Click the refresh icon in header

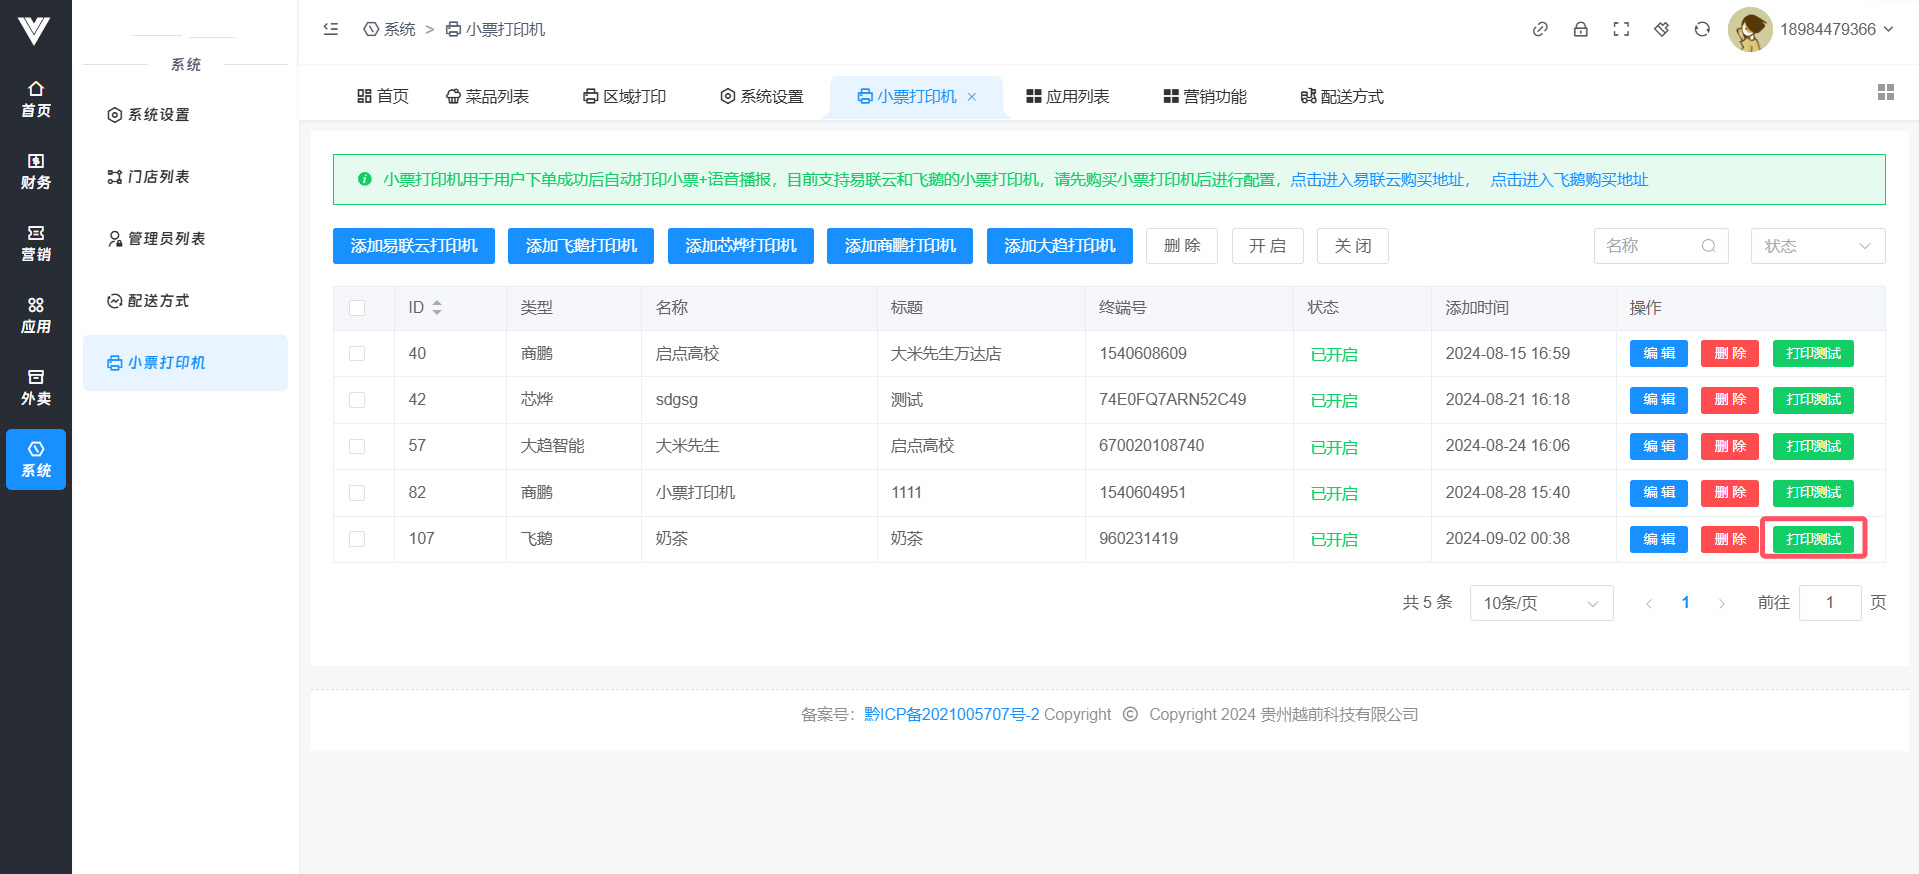(x=1702, y=29)
